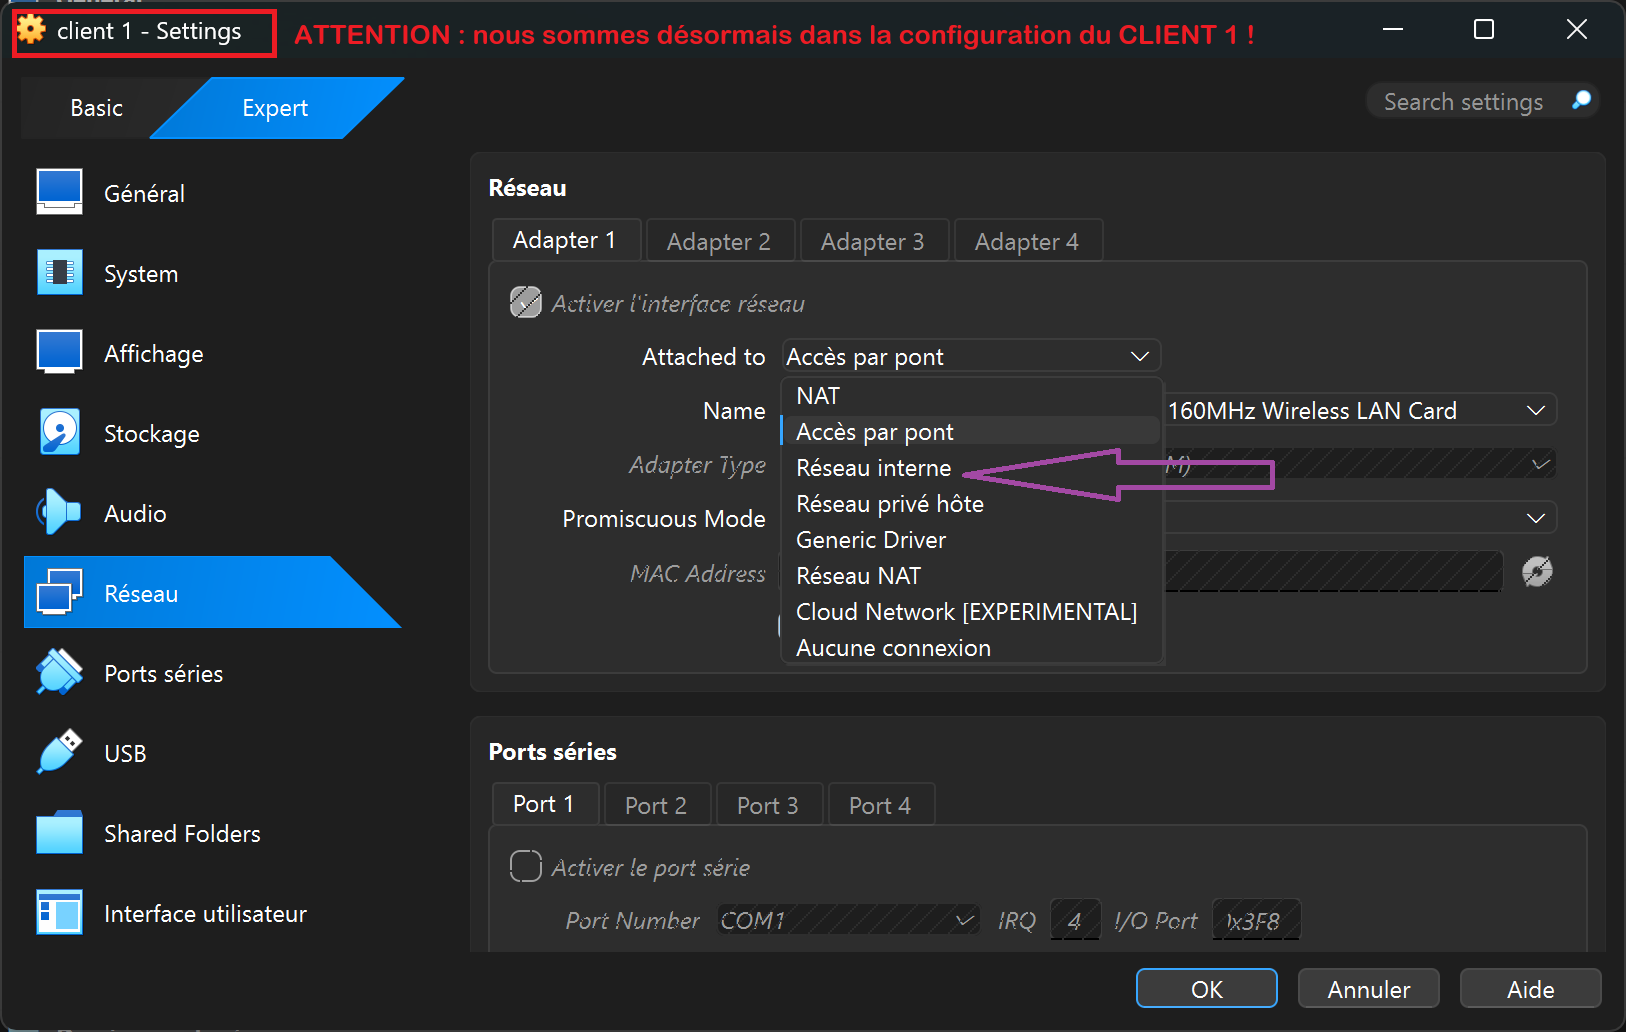Click the MAC address regenerate icon
The image size is (1626, 1032).
click(1538, 571)
